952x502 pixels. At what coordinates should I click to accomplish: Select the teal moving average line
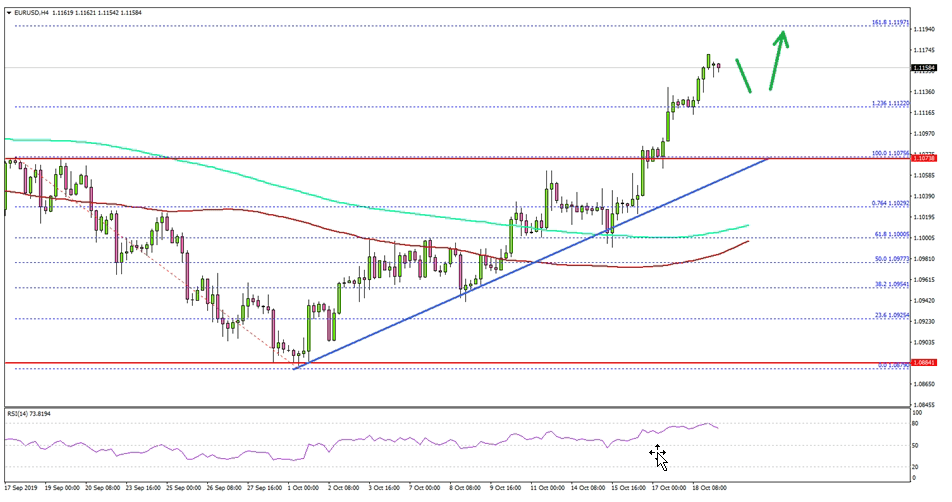300,188
